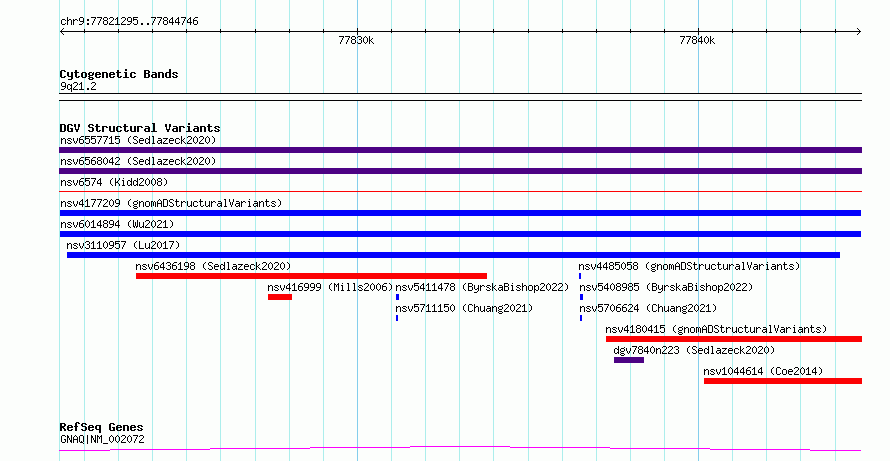Click the purple bar of nsv6568042
The image size is (890, 461).
(x=460, y=171)
